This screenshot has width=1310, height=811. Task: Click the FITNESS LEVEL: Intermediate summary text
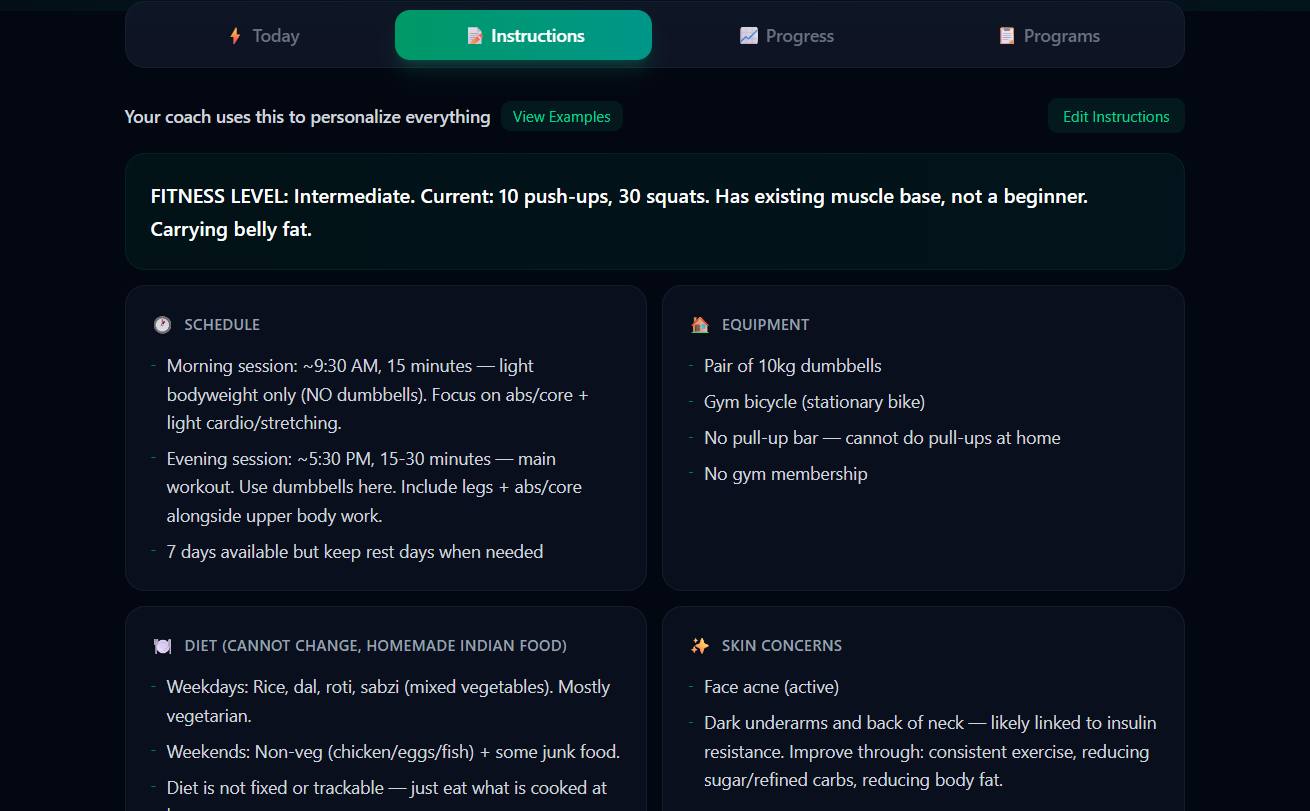[x=619, y=213]
